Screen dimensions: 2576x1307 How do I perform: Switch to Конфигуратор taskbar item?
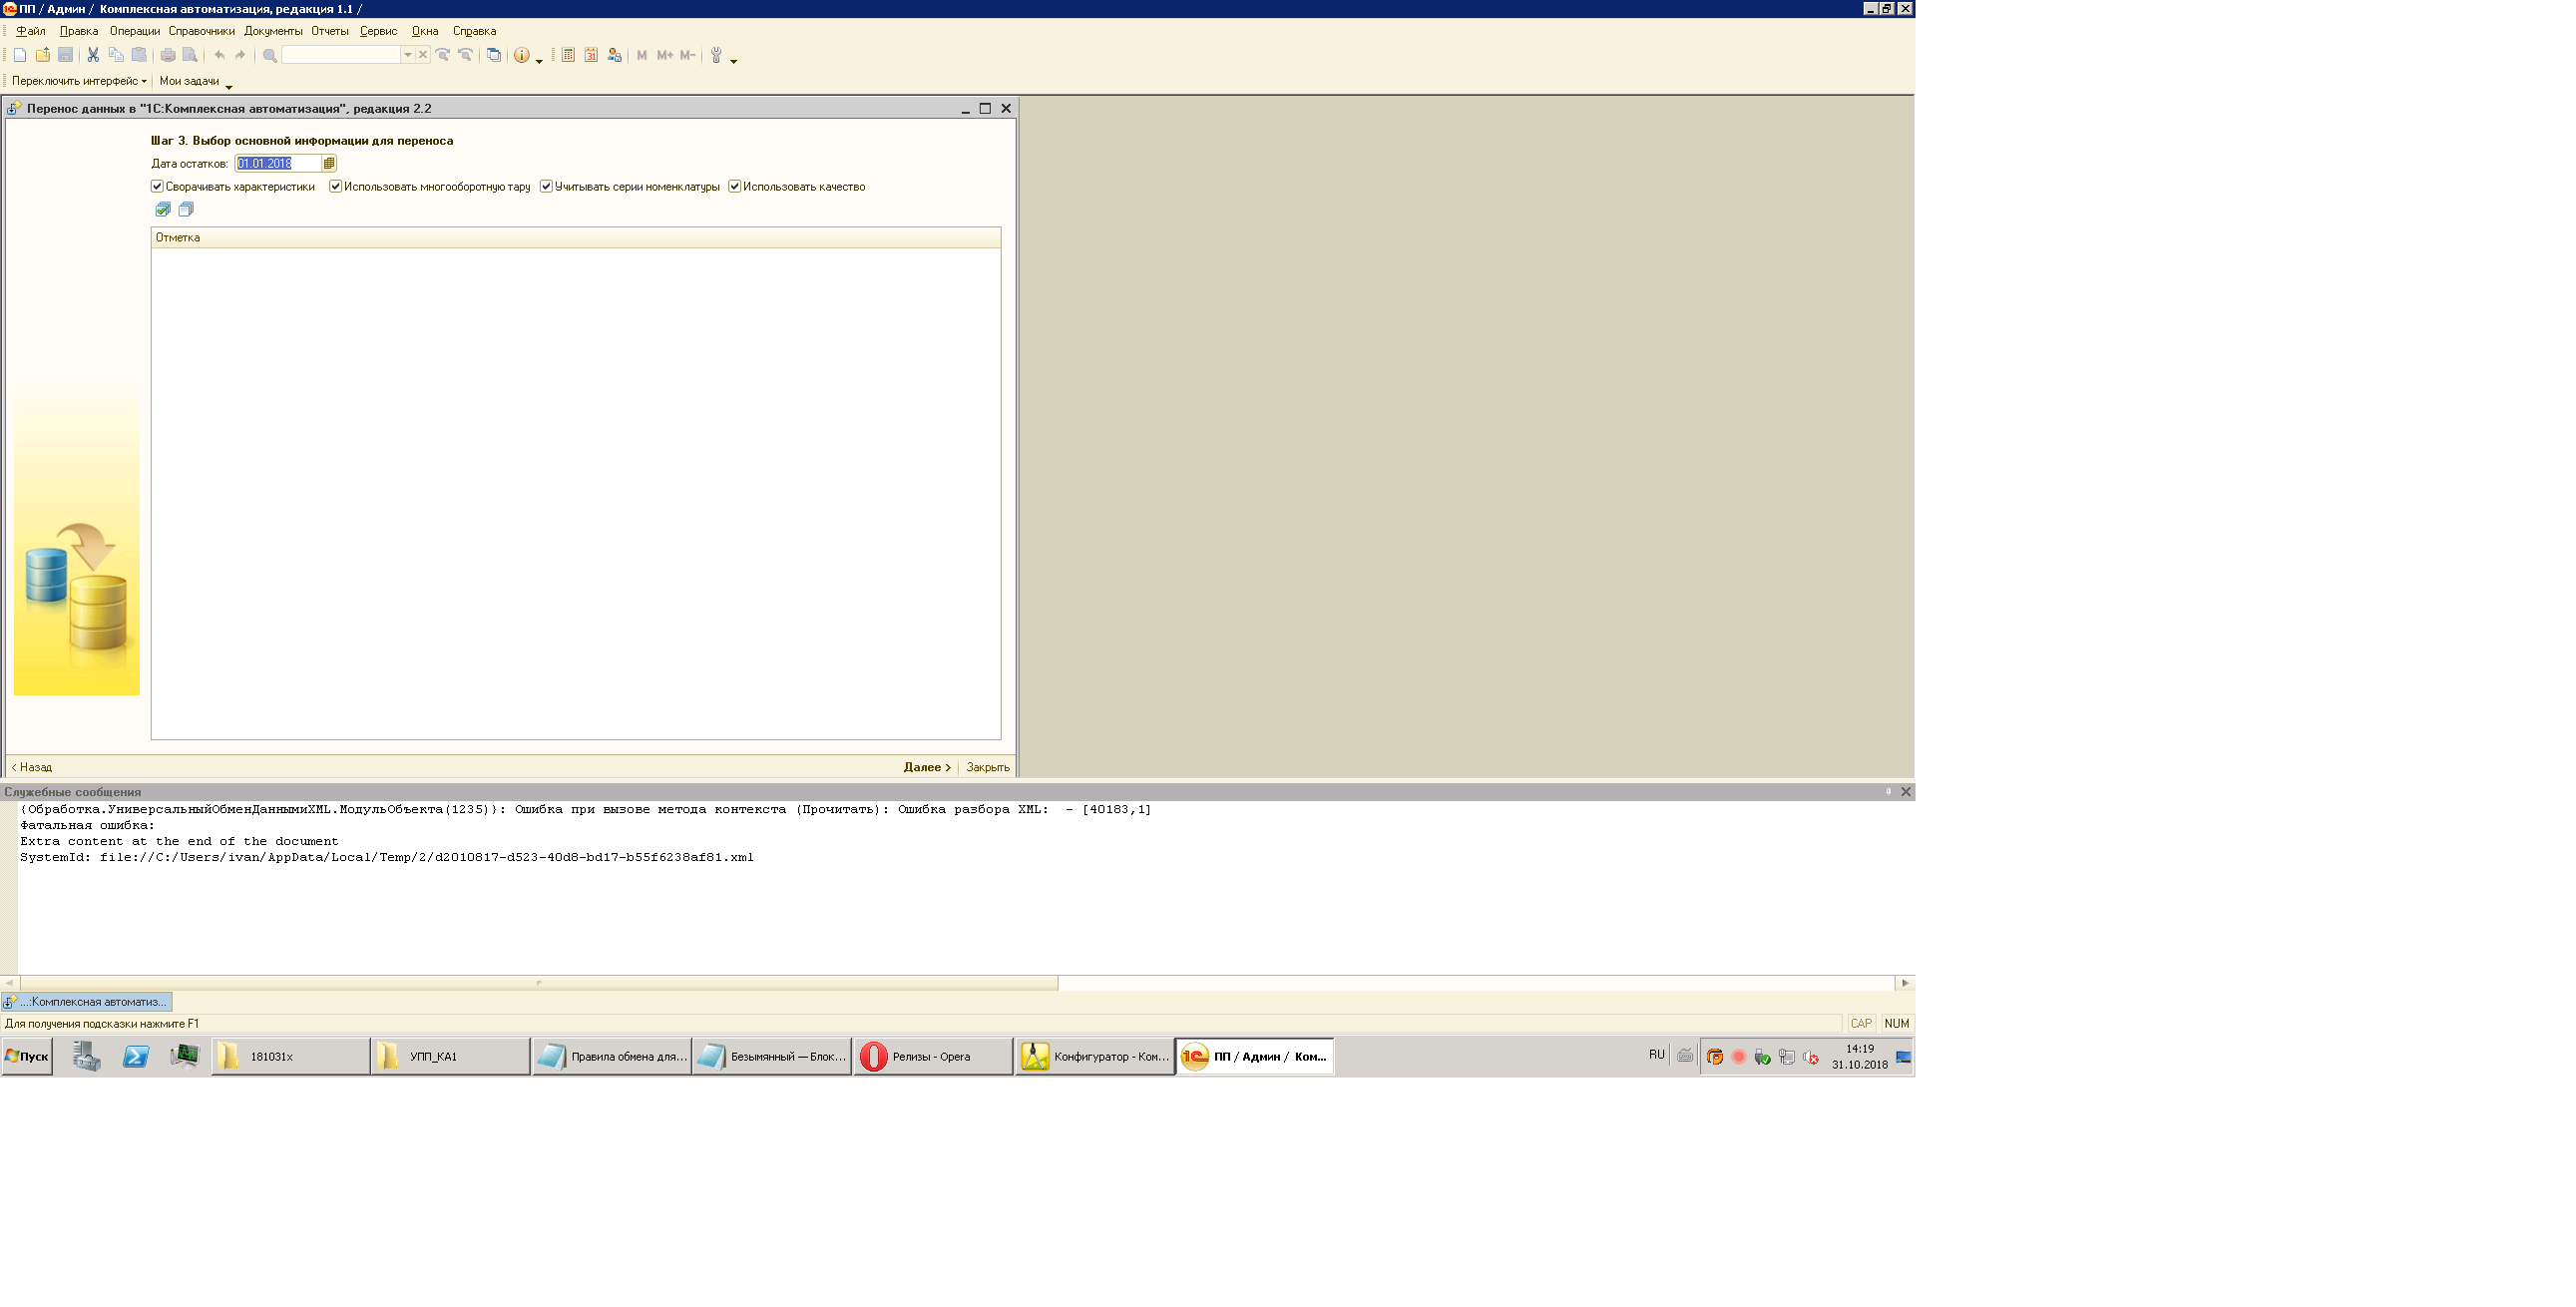[1095, 1056]
